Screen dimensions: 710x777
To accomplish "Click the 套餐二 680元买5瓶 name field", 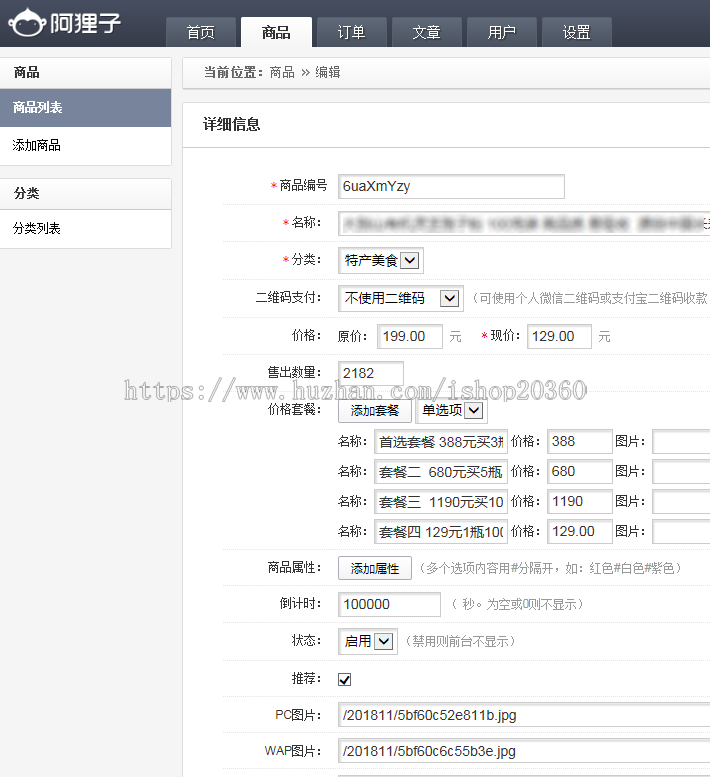I will [440, 472].
